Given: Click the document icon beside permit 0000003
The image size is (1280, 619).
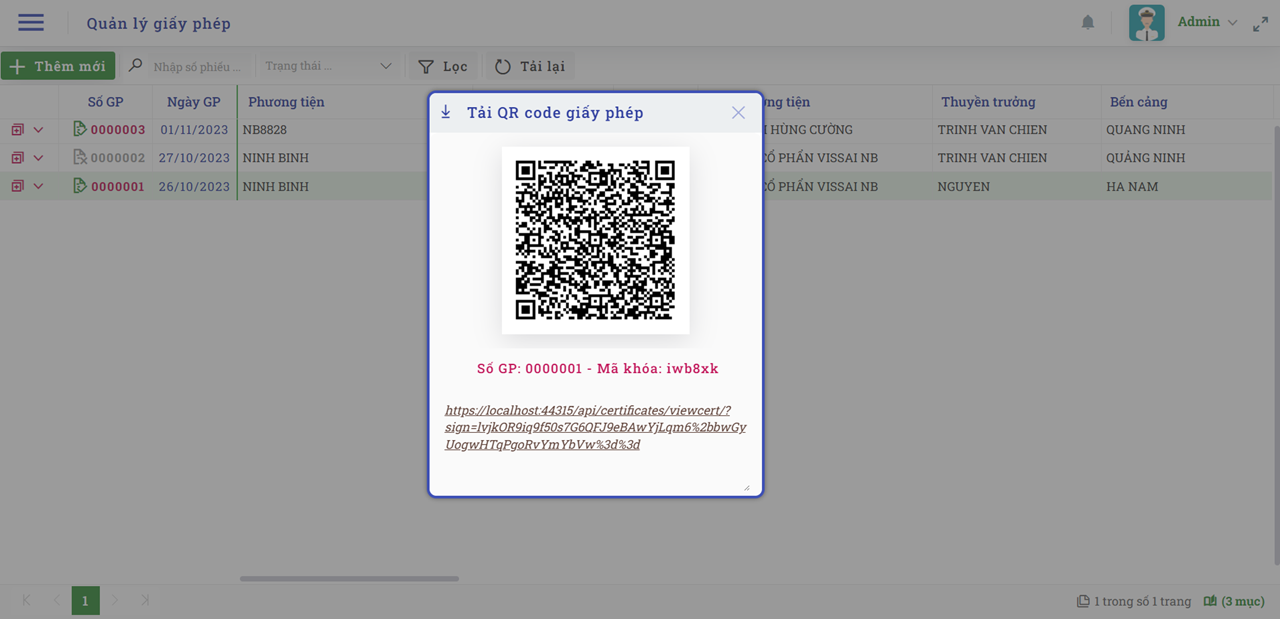Looking at the screenshot, I should (x=80, y=129).
